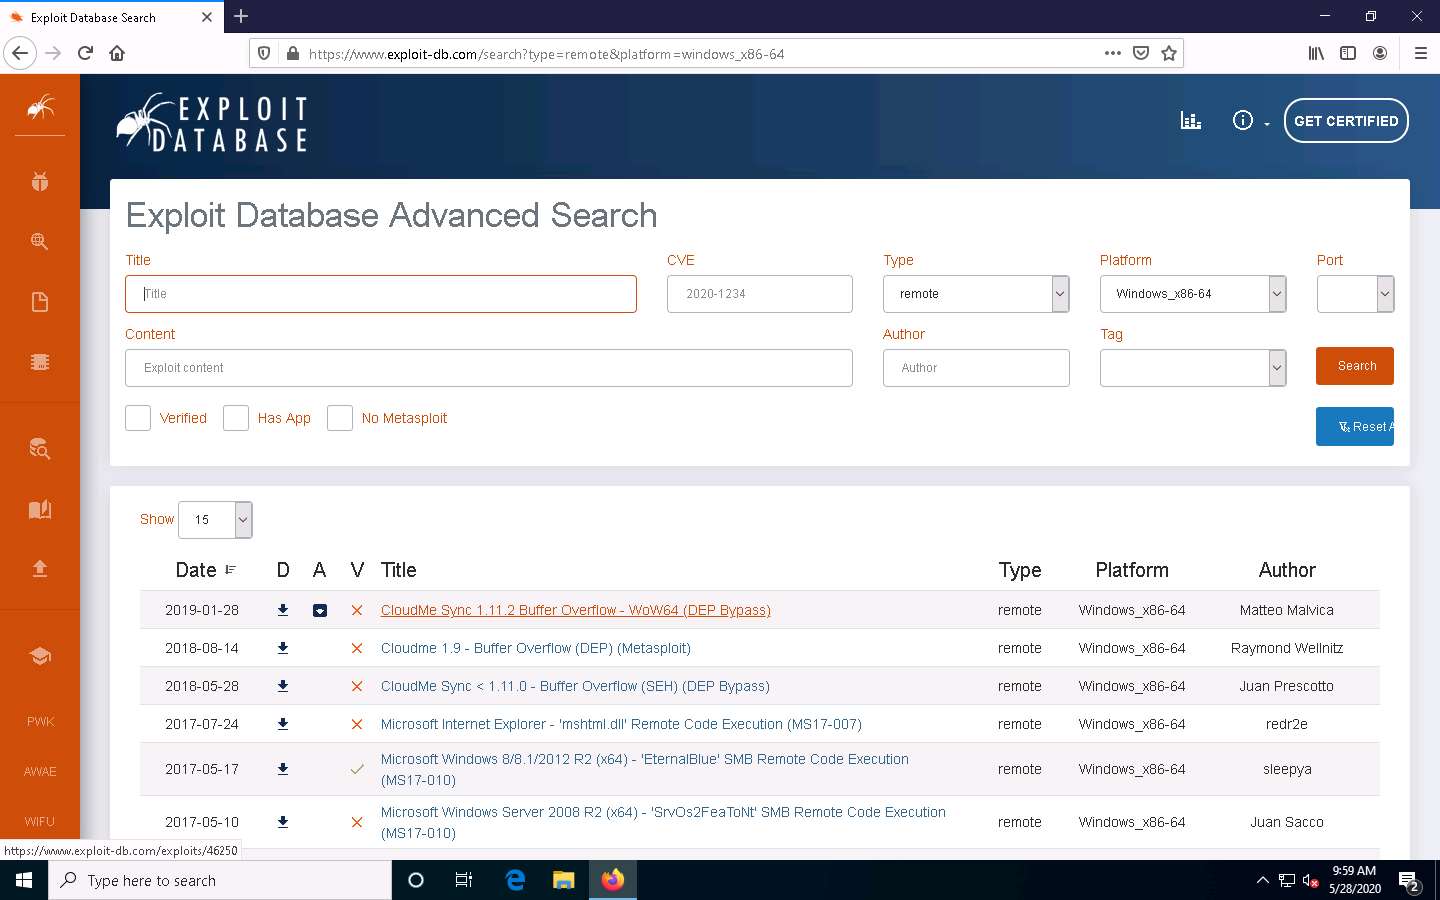This screenshot has width=1440, height=900.
Task: Open the Platform dropdown showing Windows_x86-64
Action: (1193, 294)
